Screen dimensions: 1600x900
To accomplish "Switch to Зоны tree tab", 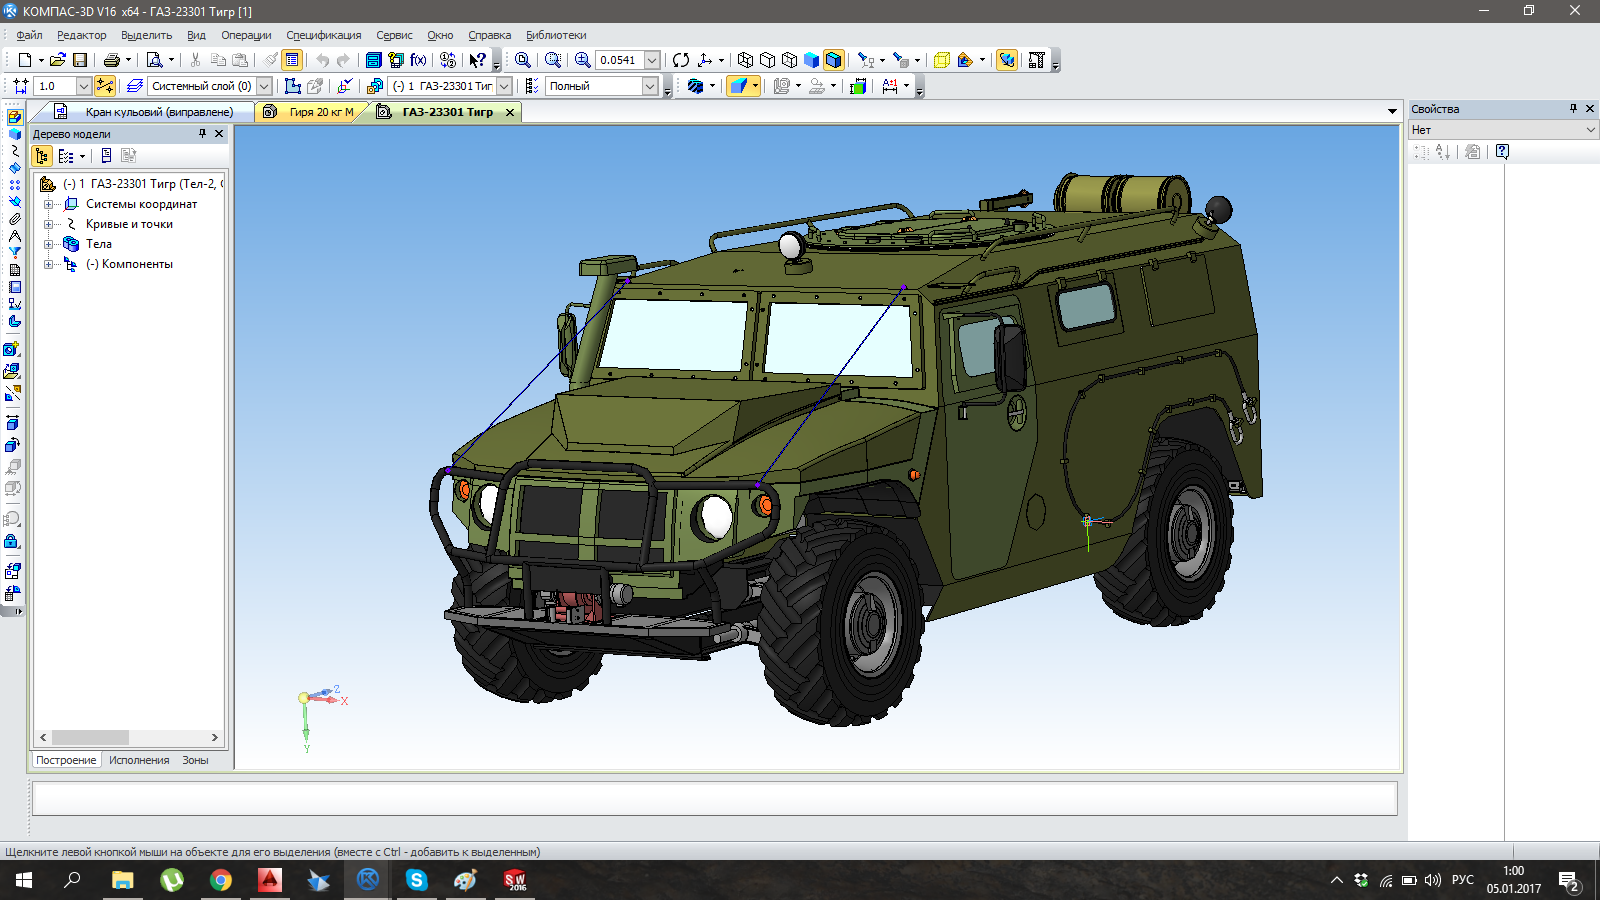I will click(195, 760).
